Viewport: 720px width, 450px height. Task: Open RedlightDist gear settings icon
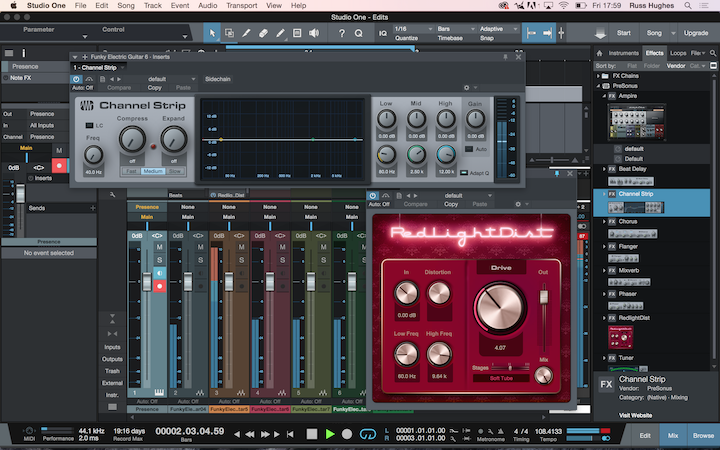pos(518,204)
